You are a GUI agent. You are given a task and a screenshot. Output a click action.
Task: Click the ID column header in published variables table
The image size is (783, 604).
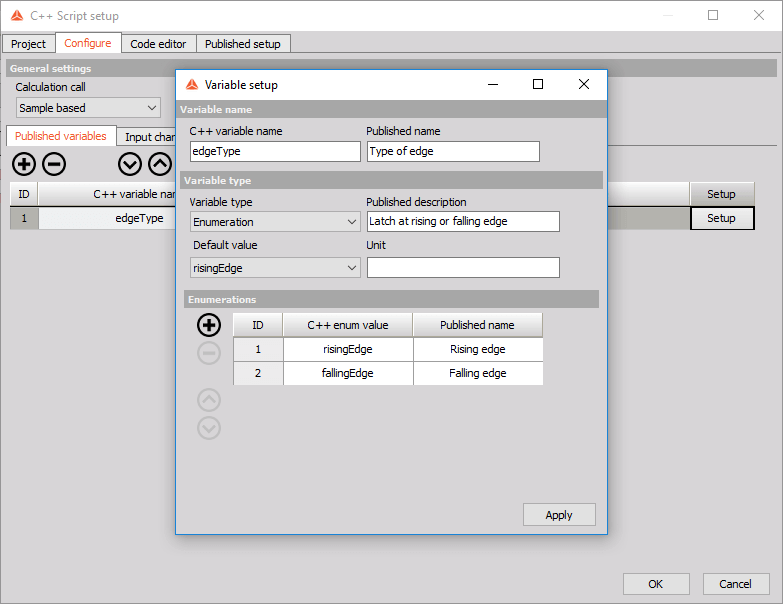pyautogui.click(x=24, y=194)
